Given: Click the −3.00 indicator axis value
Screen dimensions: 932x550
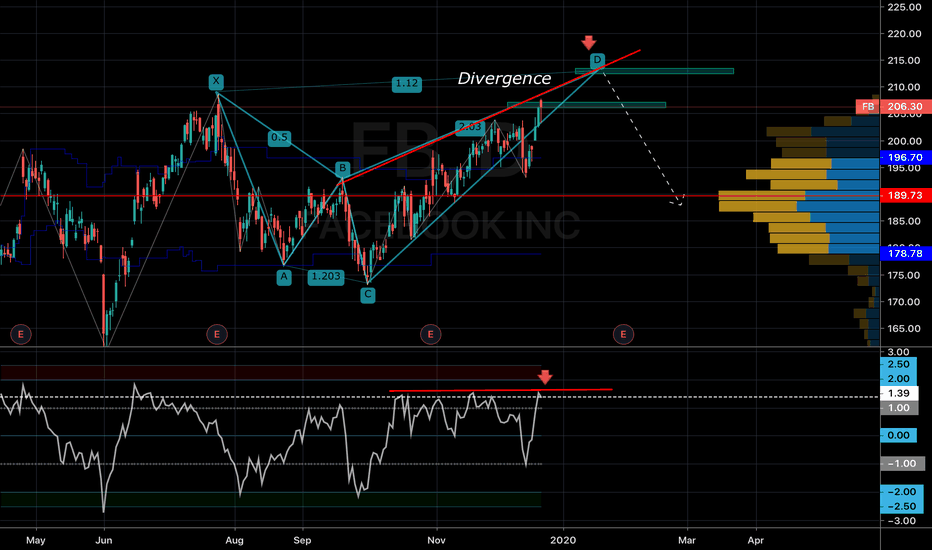Looking at the screenshot, I should (x=902, y=521).
